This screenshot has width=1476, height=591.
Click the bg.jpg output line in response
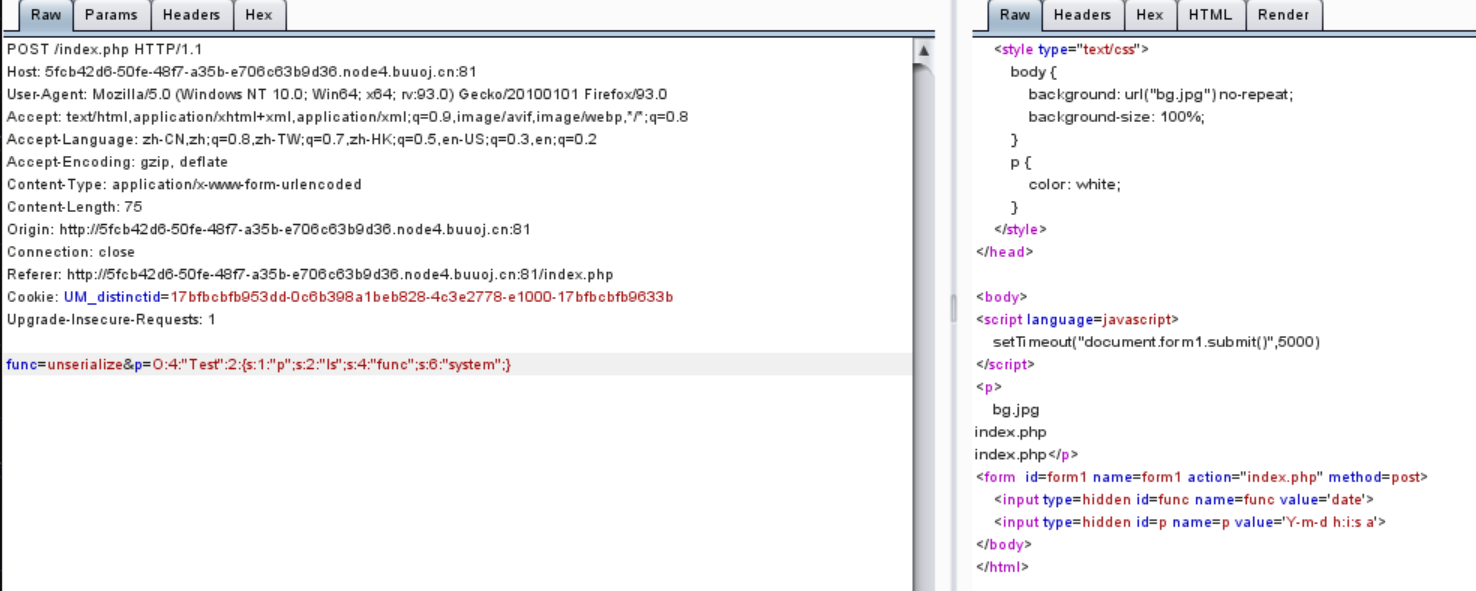click(x=1016, y=410)
